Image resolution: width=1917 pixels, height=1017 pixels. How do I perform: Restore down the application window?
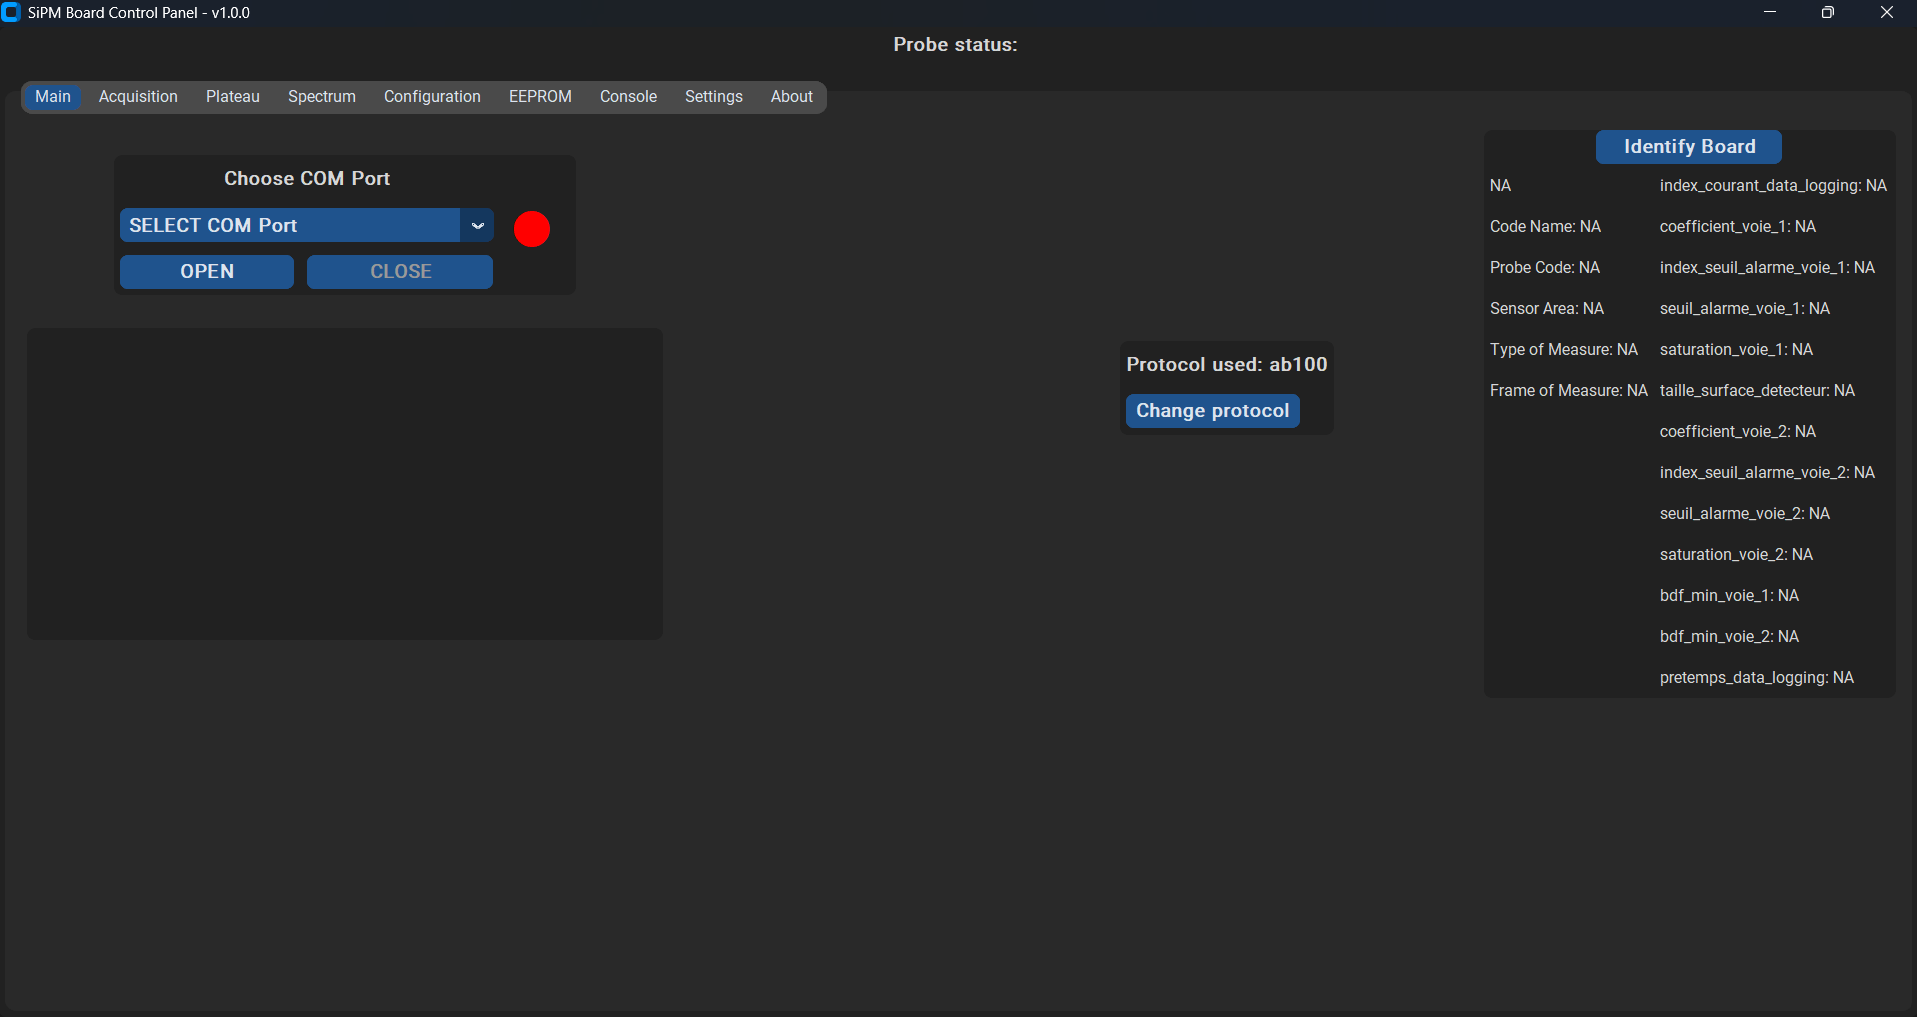[1828, 13]
